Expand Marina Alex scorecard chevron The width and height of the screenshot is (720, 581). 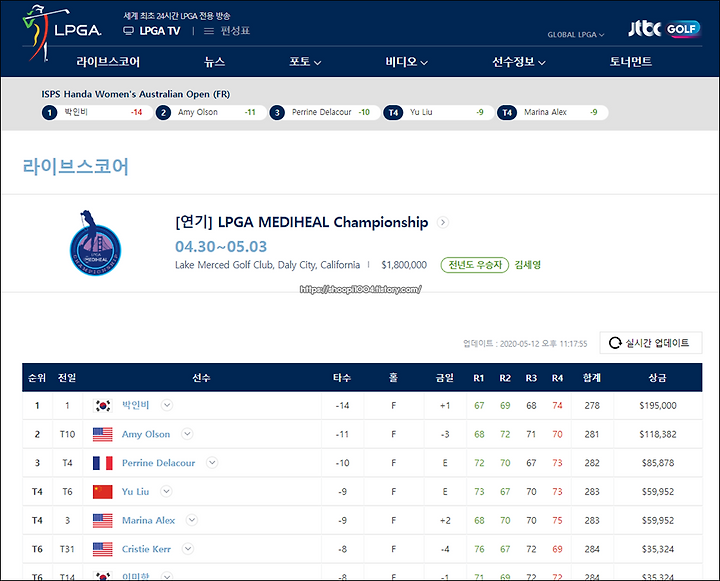click(192, 520)
